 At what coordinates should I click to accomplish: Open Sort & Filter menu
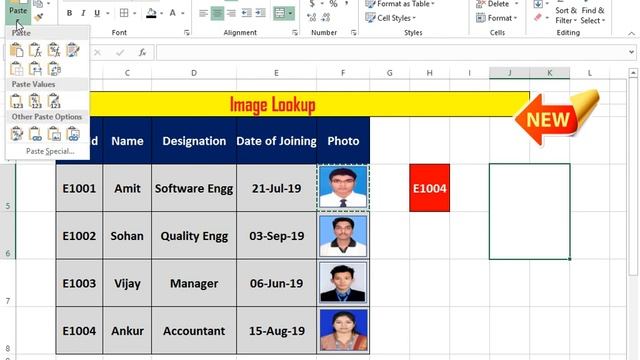pos(566,15)
